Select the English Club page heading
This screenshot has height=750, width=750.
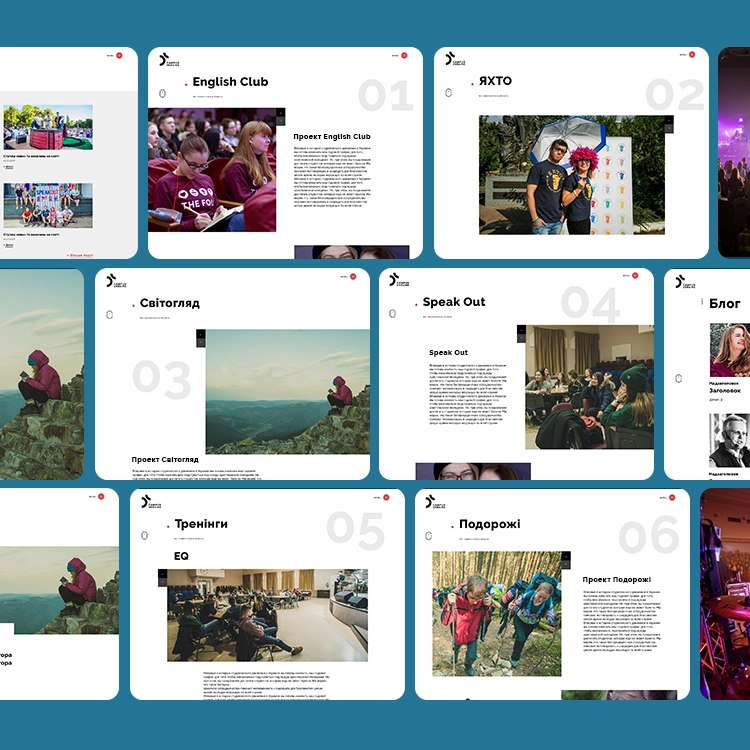coord(230,82)
